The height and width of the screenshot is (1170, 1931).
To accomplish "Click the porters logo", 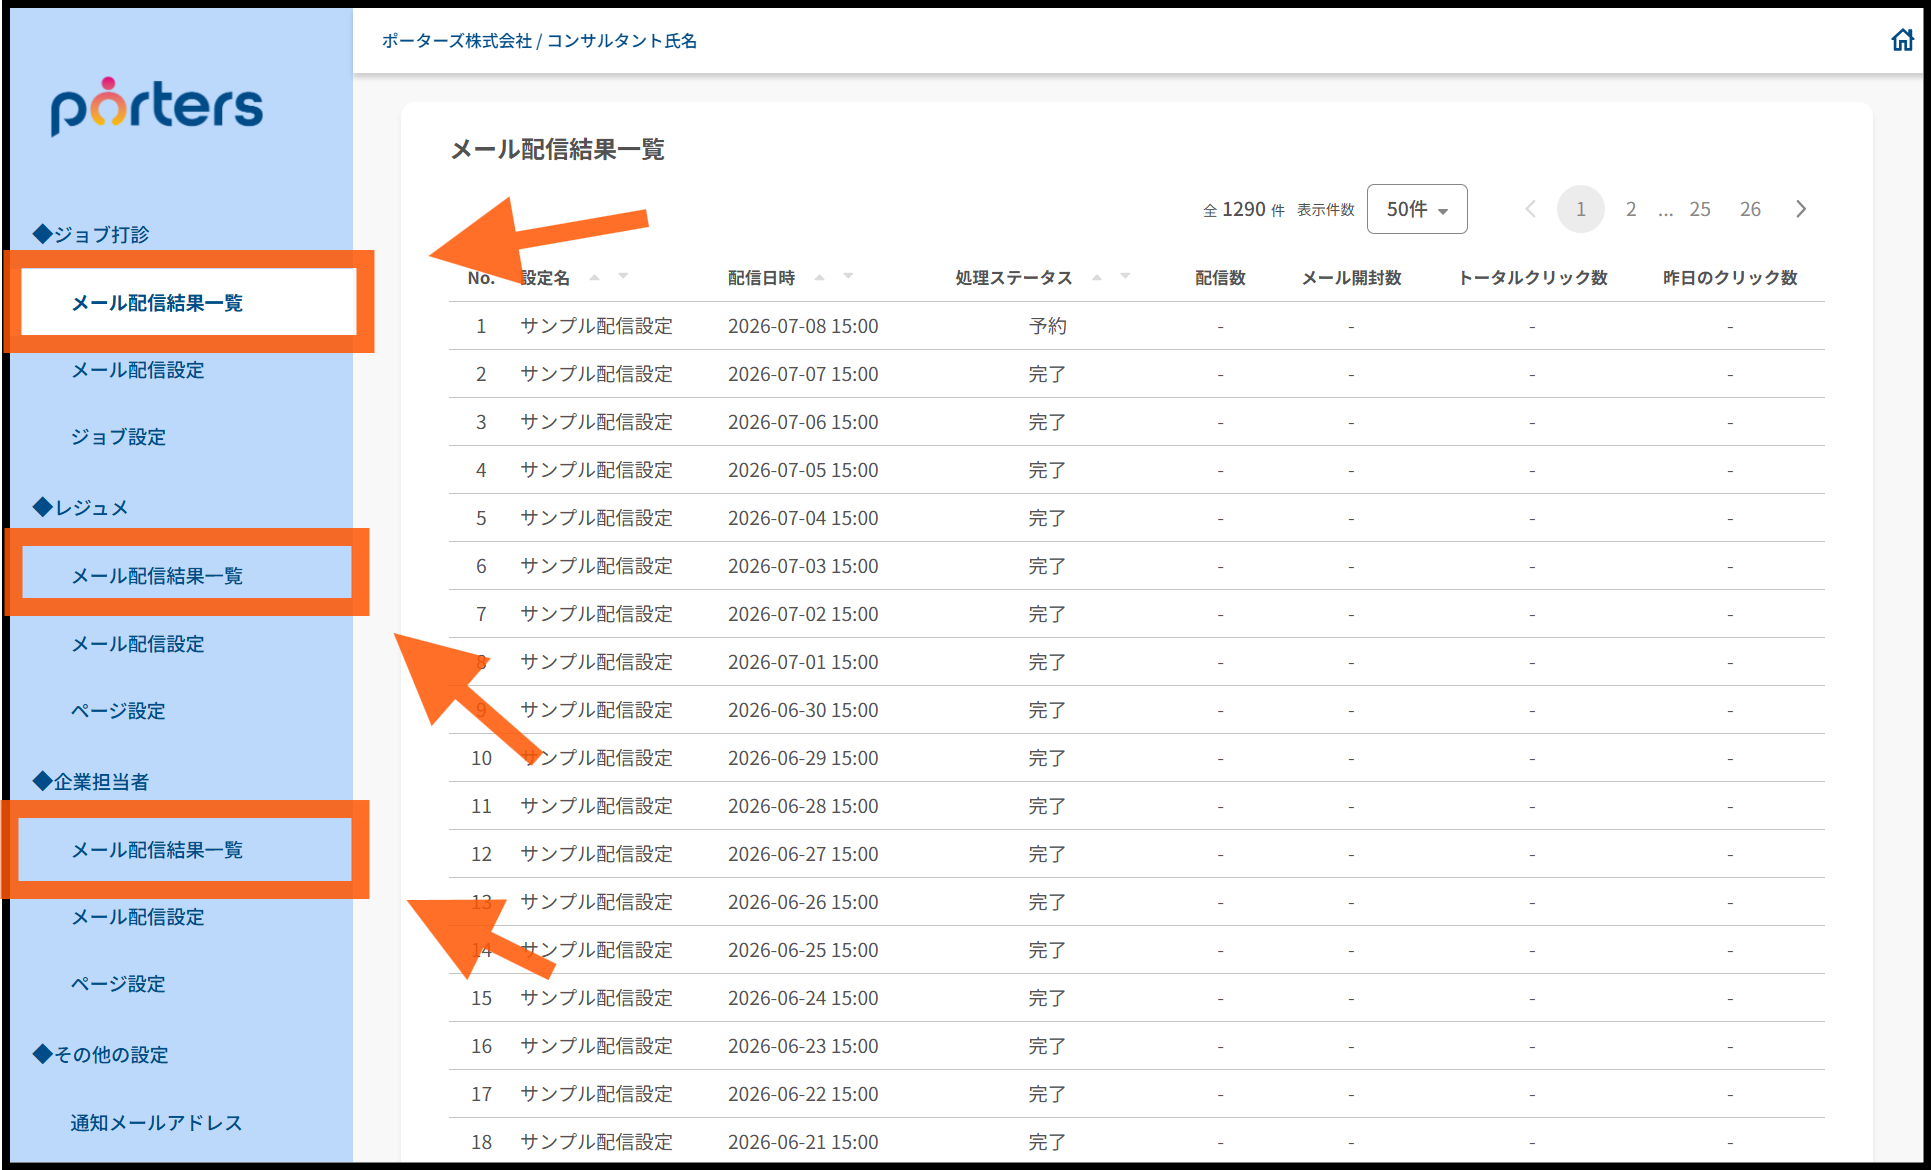I will 157,106.
